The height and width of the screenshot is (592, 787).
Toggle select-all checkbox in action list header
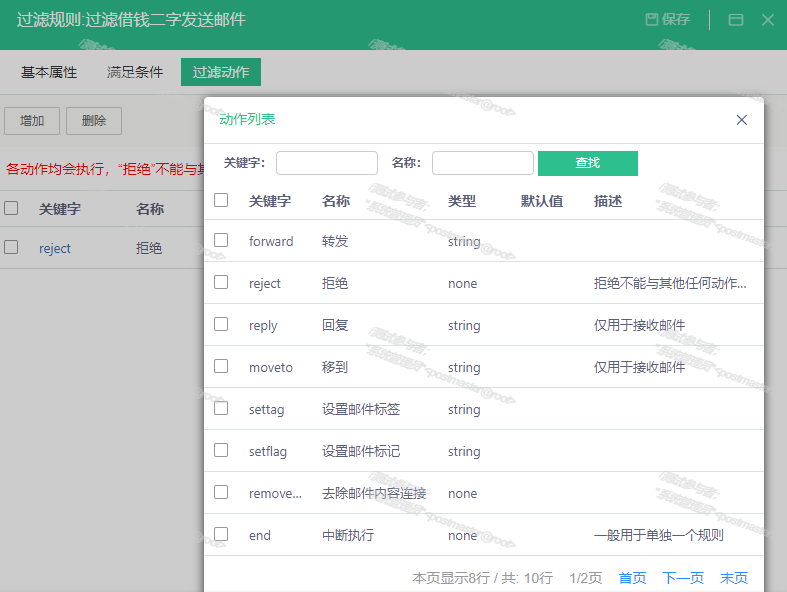click(221, 200)
